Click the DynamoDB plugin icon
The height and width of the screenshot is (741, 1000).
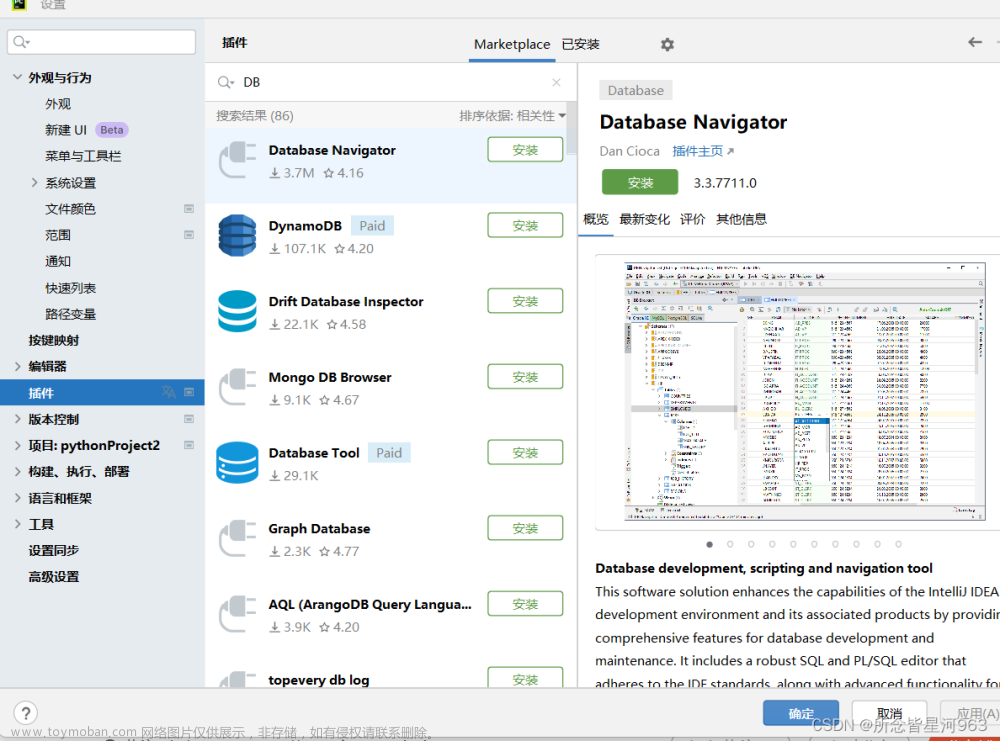tap(237, 235)
